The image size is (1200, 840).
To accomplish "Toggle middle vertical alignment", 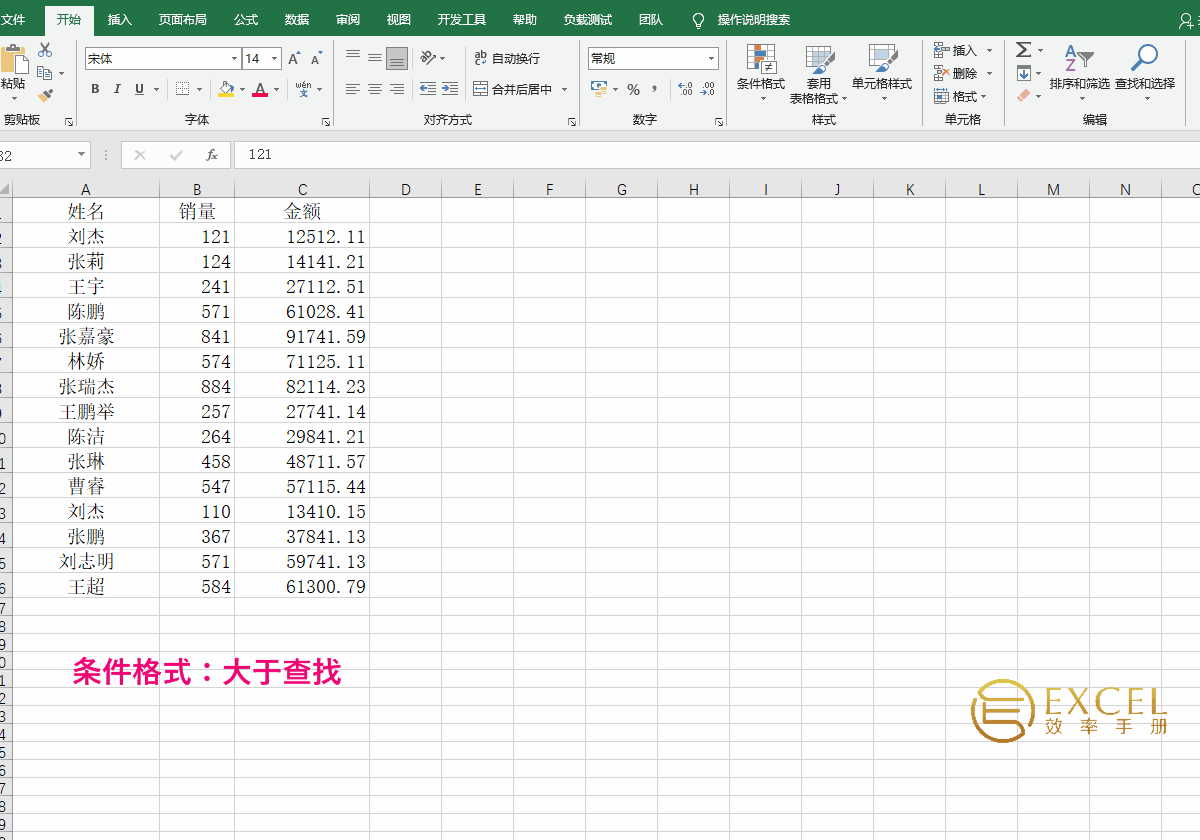I will pos(375,58).
